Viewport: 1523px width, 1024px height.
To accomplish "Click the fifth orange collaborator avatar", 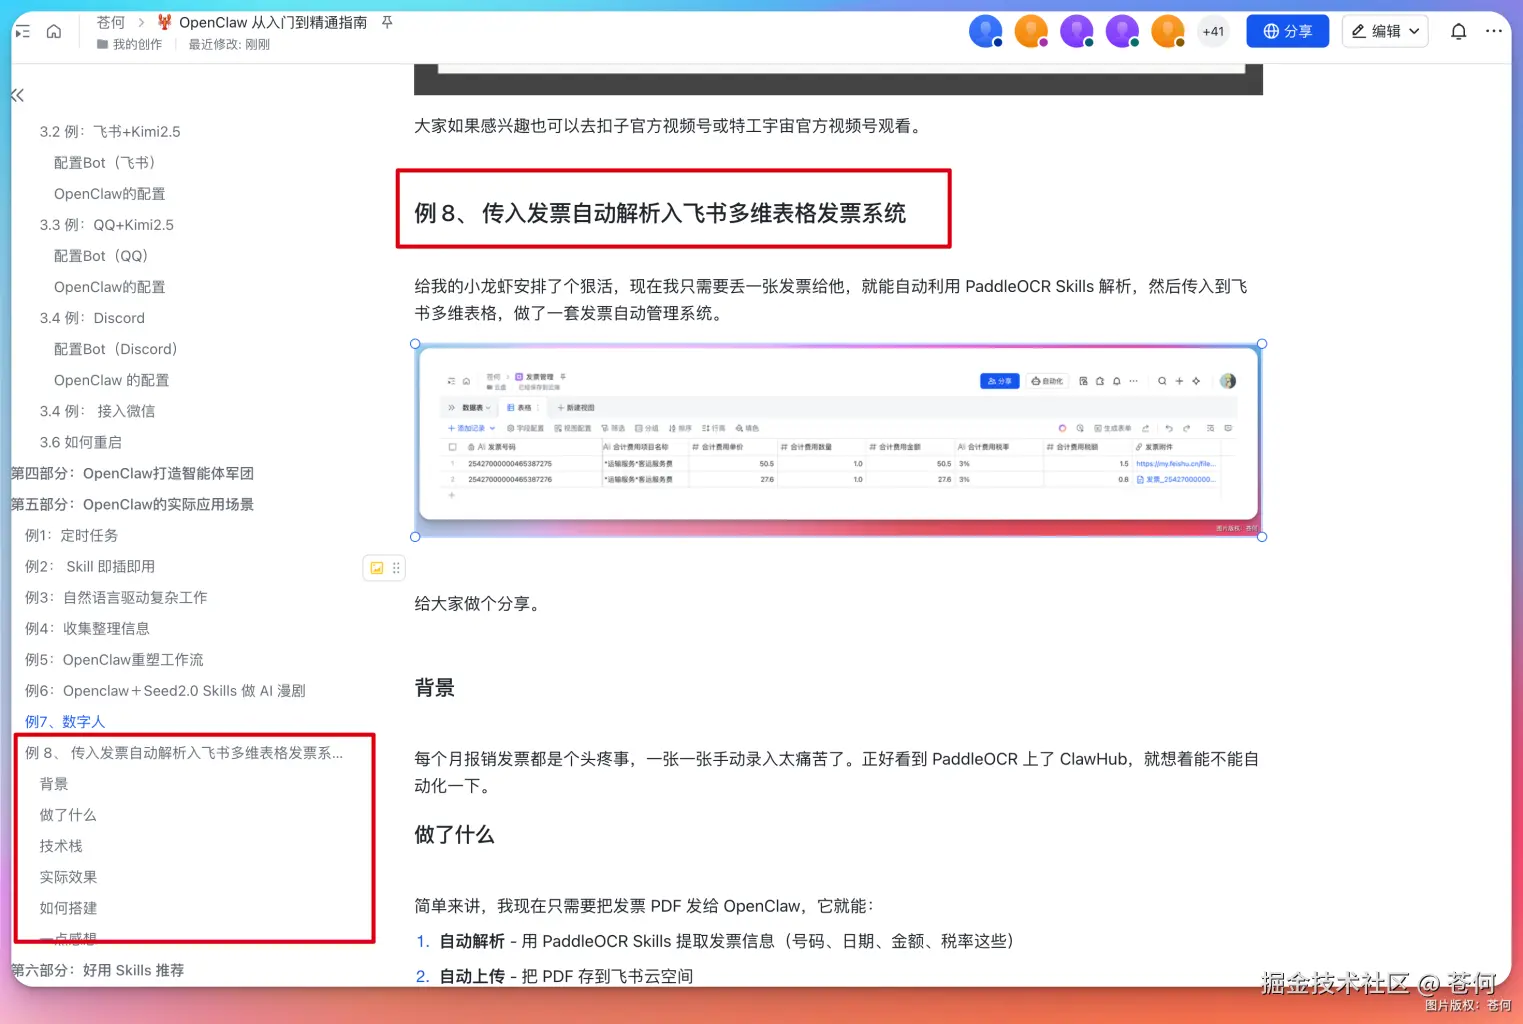I will point(1167,32).
